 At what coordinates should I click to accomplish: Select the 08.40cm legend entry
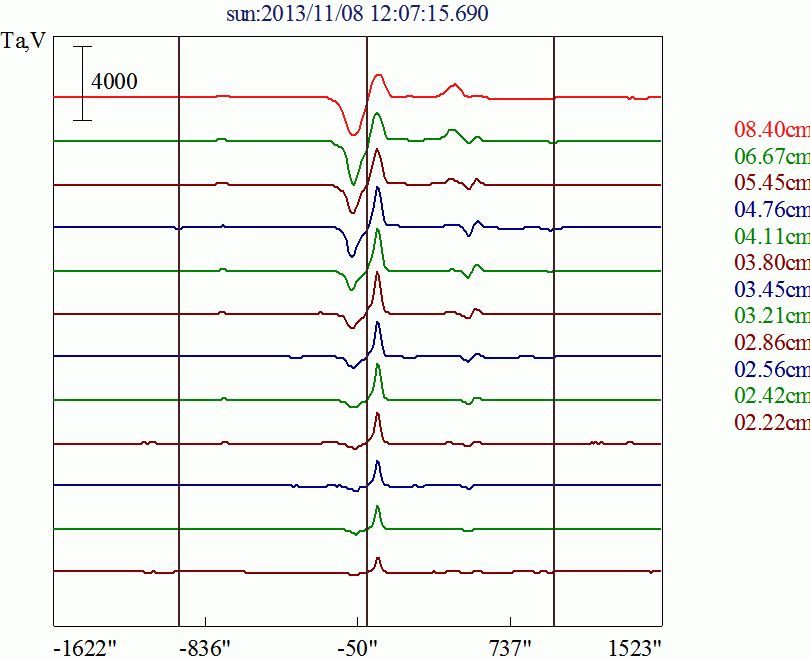pyautogui.click(x=772, y=129)
